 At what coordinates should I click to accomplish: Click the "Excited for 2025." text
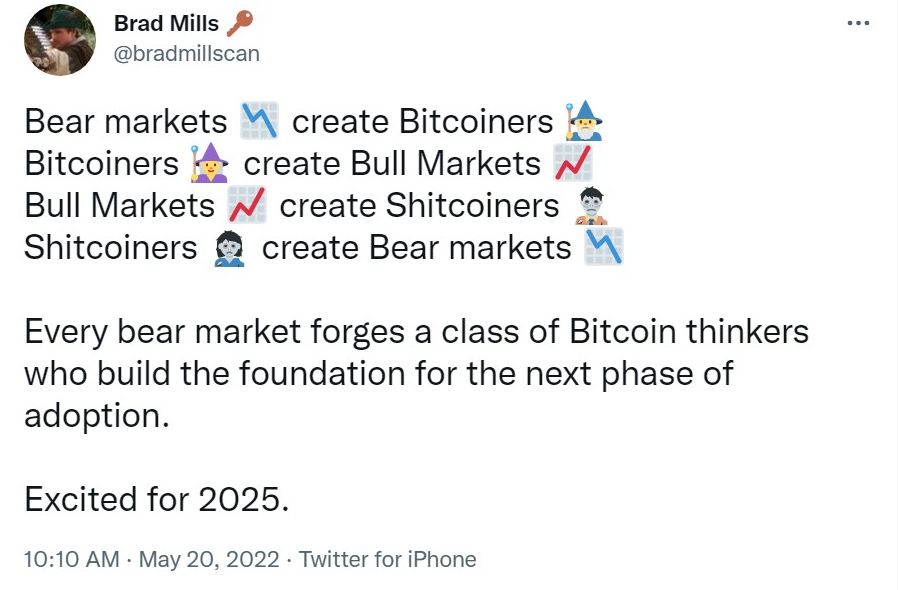(x=156, y=498)
